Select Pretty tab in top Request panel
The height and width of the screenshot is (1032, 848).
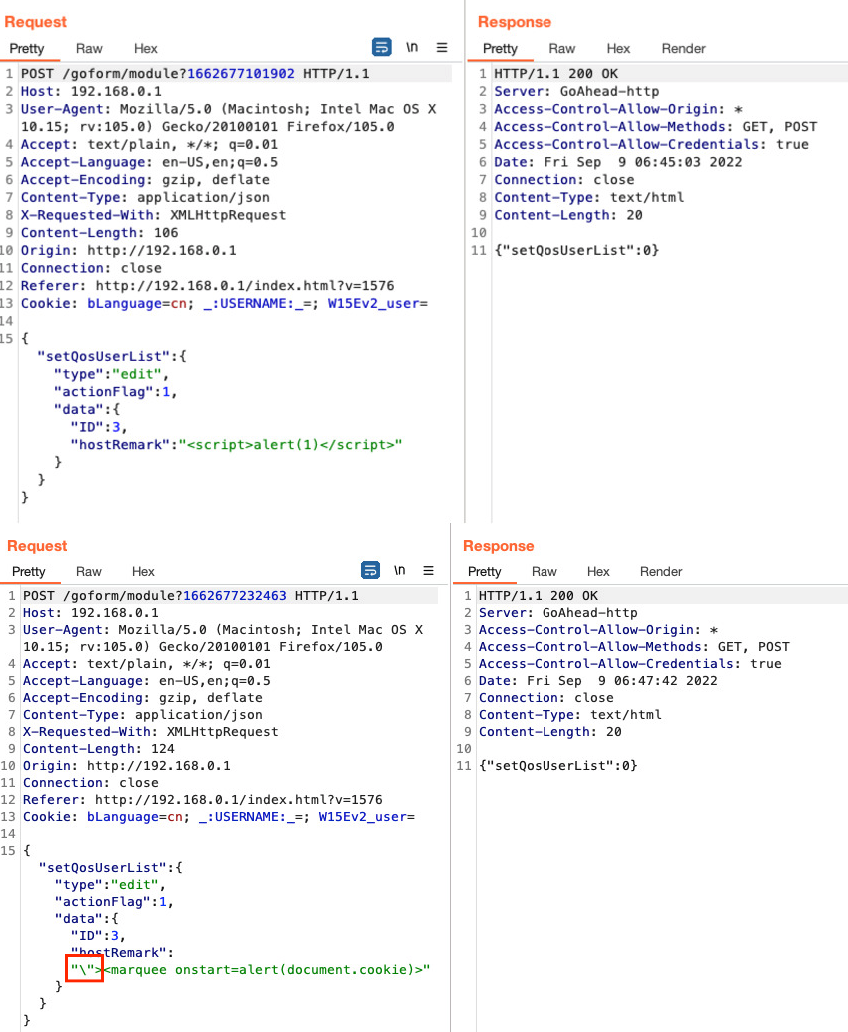(x=27, y=49)
